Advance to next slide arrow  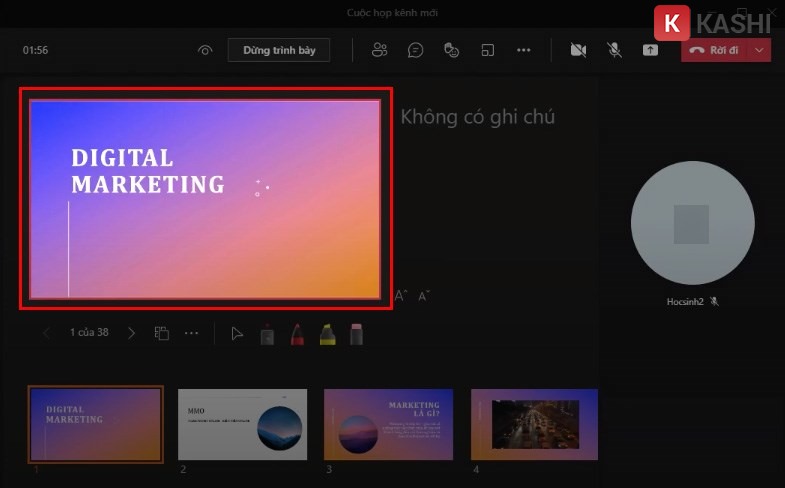pyautogui.click(x=132, y=333)
